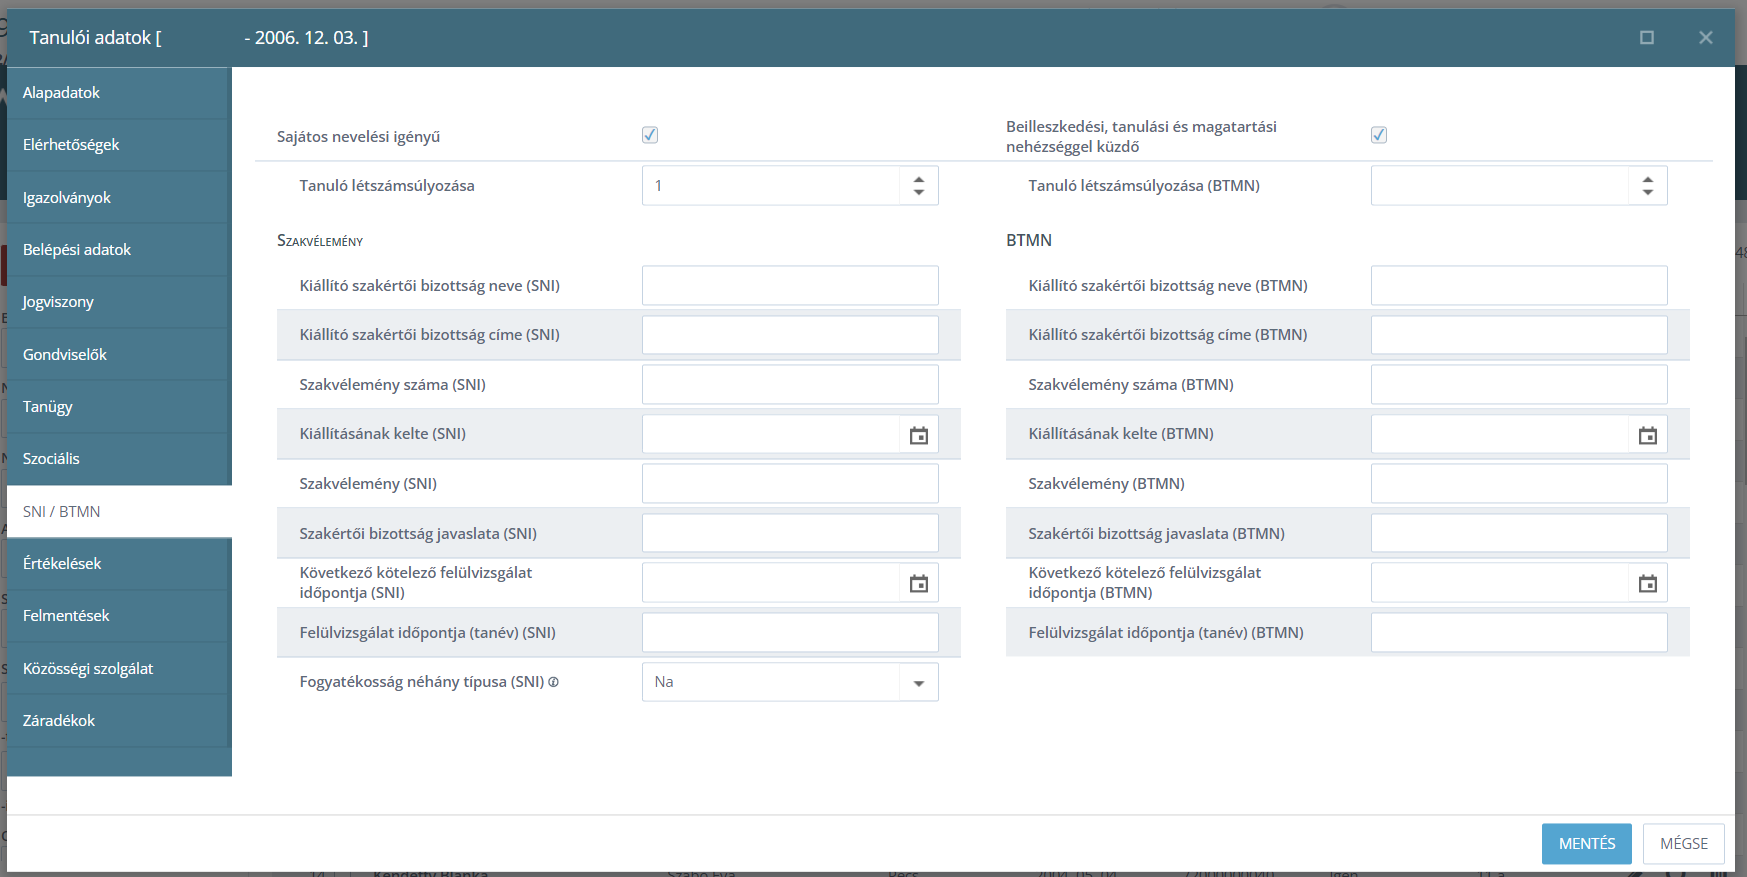The image size is (1747, 877).
Task: Click Szakvélemény (BTMN) text field
Action: pos(1519,484)
